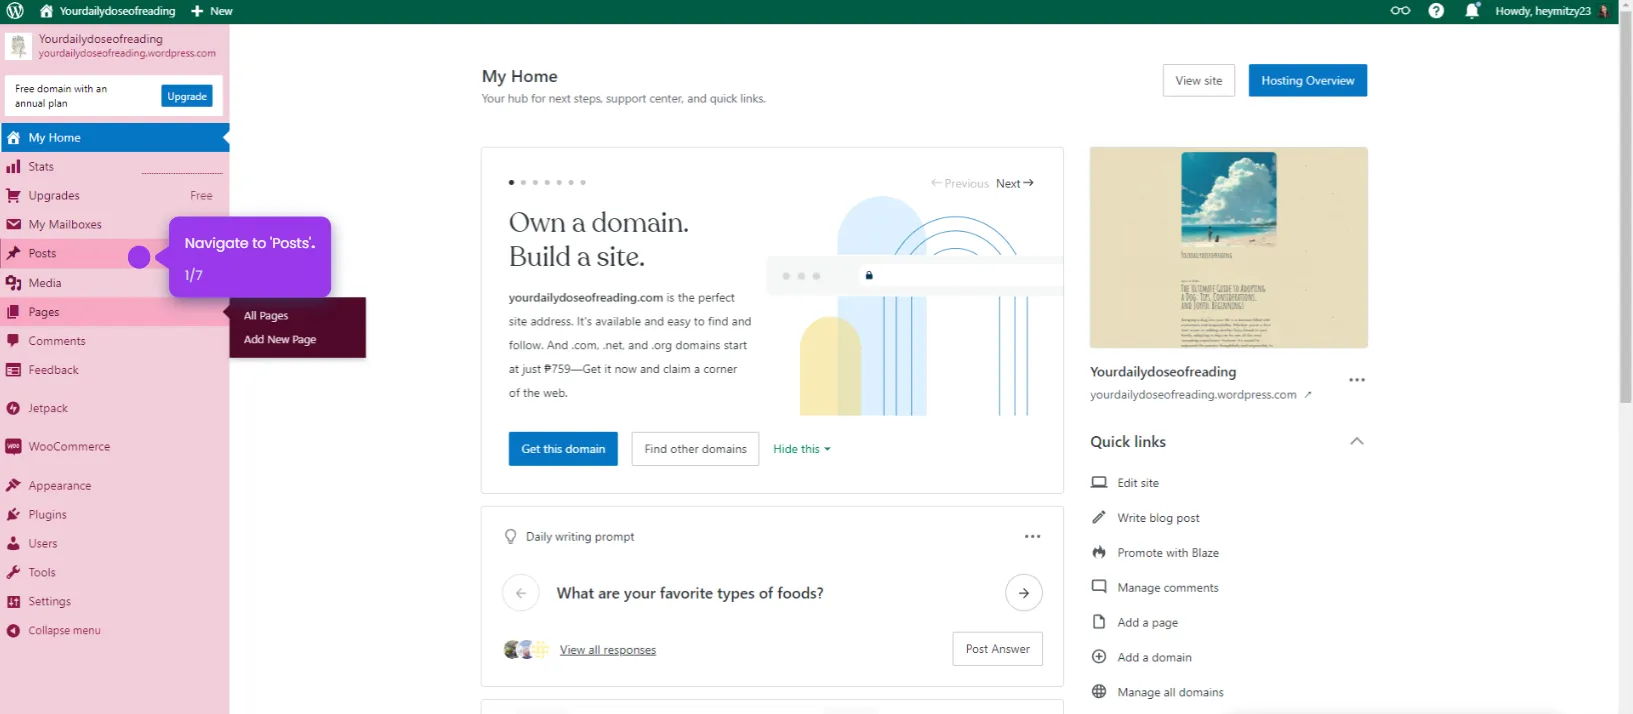Click the My Mailboxes envelope icon
Image resolution: width=1633 pixels, height=714 pixels.
pyautogui.click(x=13, y=225)
